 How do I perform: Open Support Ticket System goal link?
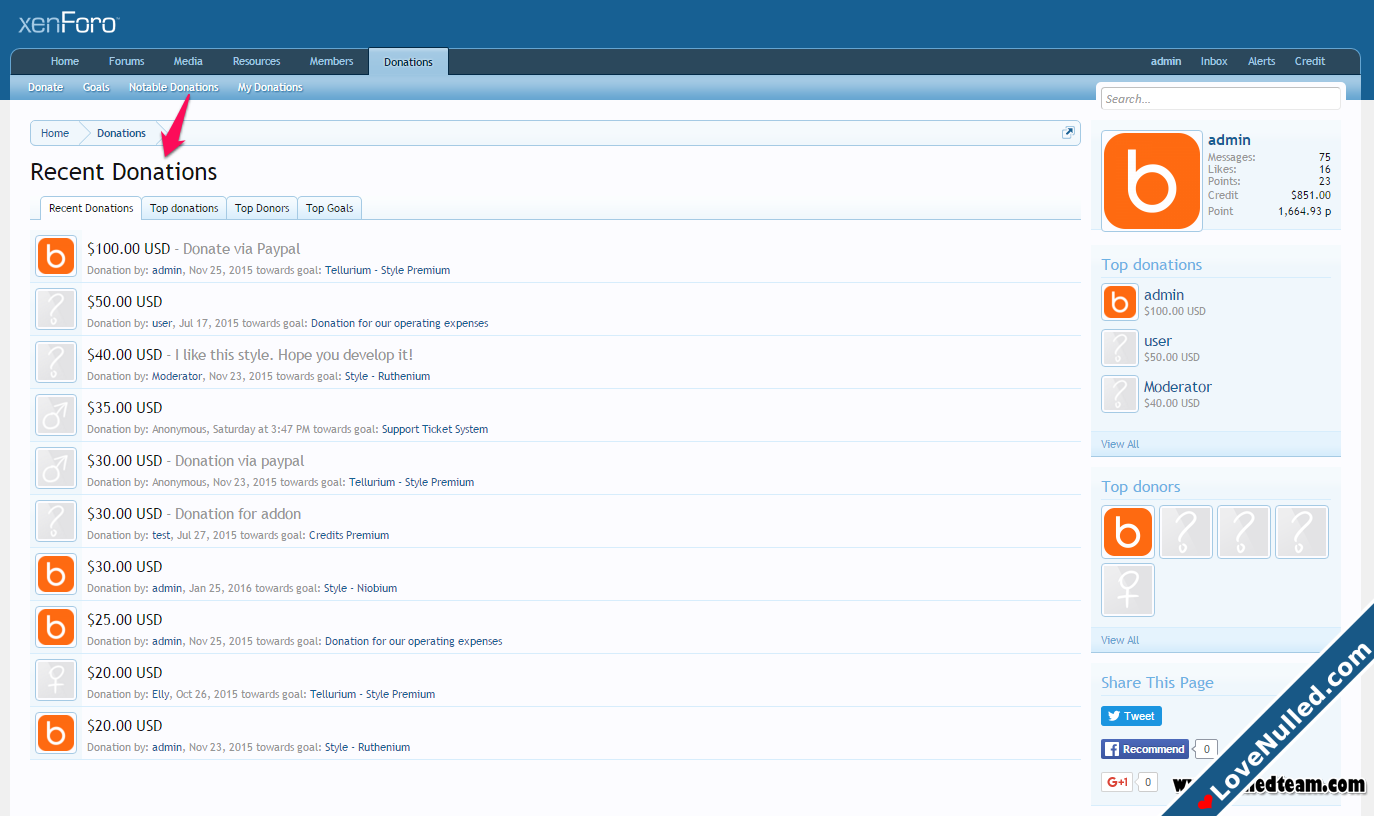pos(435,429)
